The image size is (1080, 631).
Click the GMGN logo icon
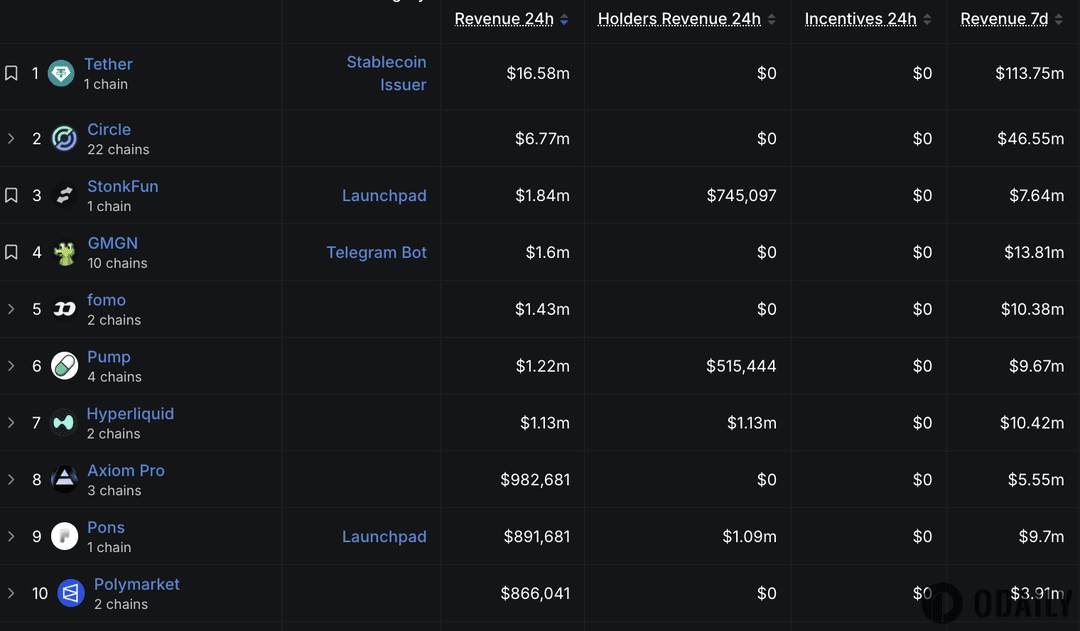point(65,253)
